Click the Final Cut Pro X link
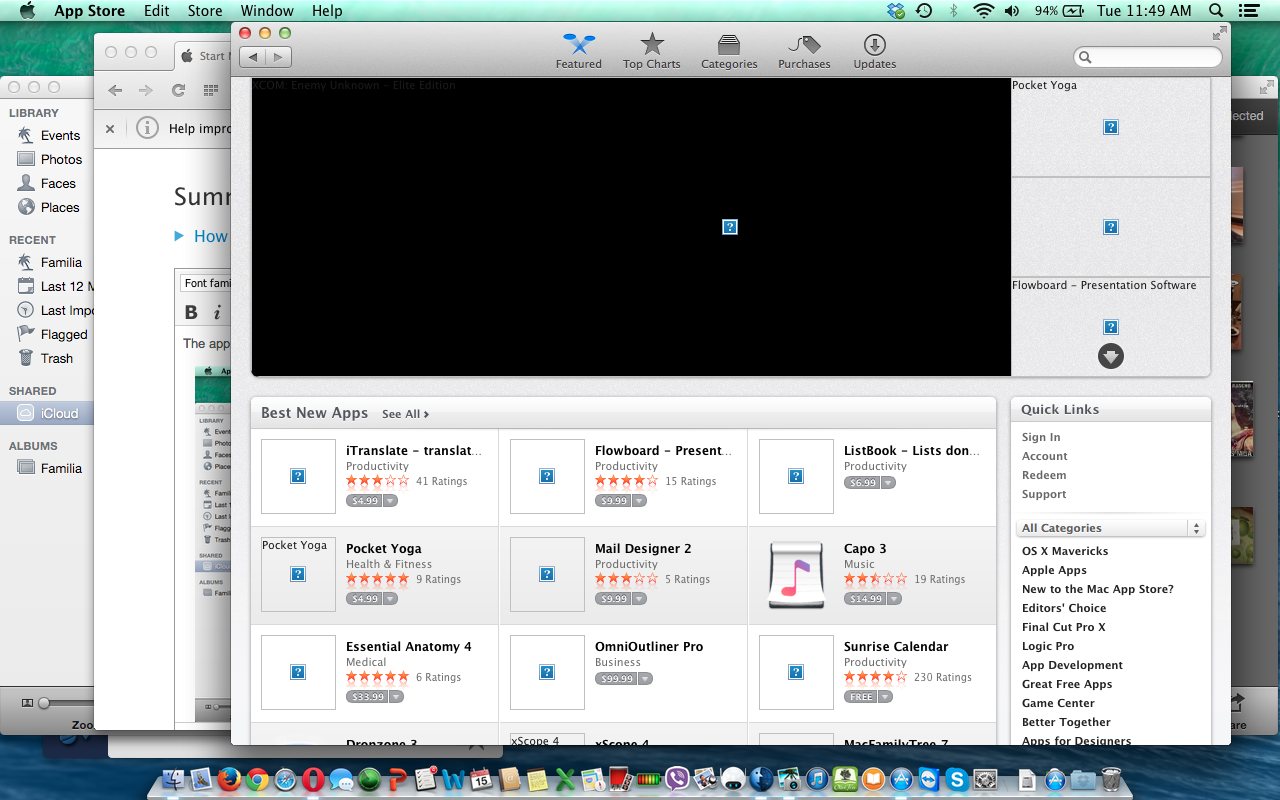Screen dimensions: 1280x800 tap(1064, 627)
